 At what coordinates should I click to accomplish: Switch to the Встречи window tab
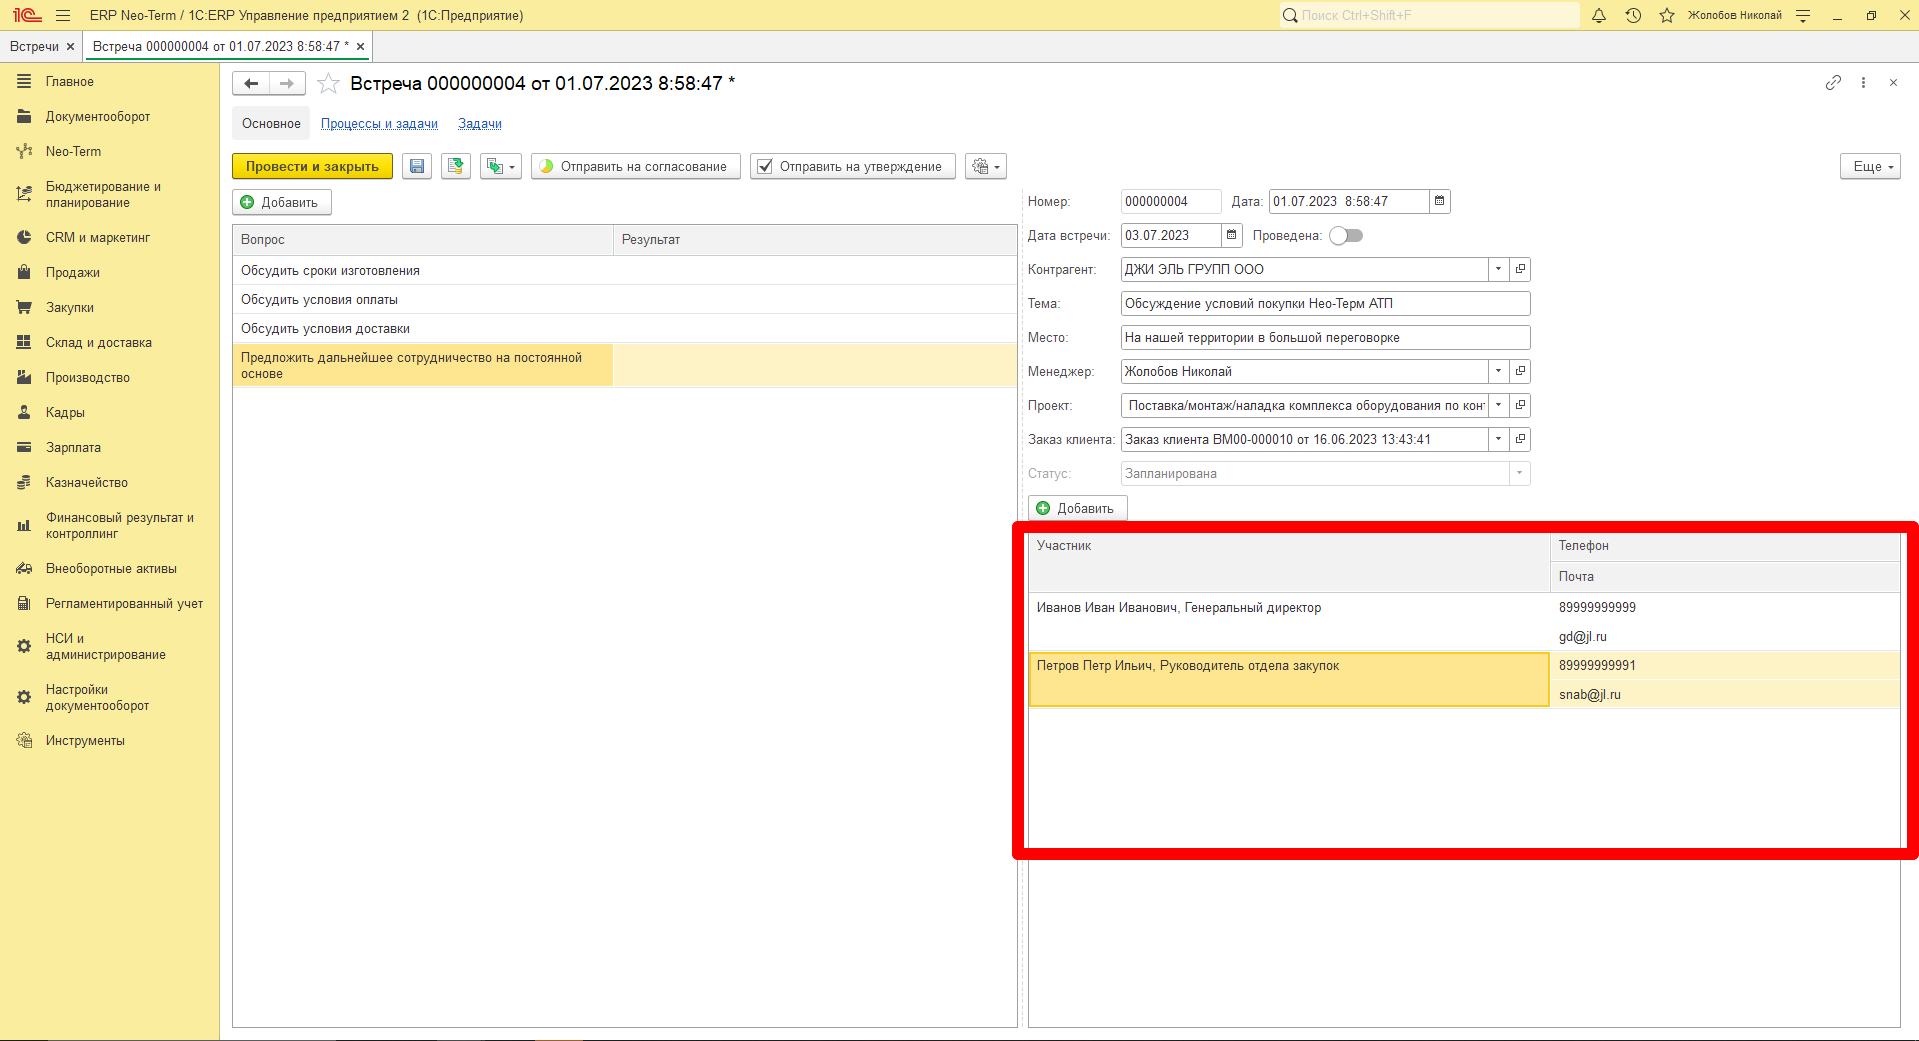34,47
